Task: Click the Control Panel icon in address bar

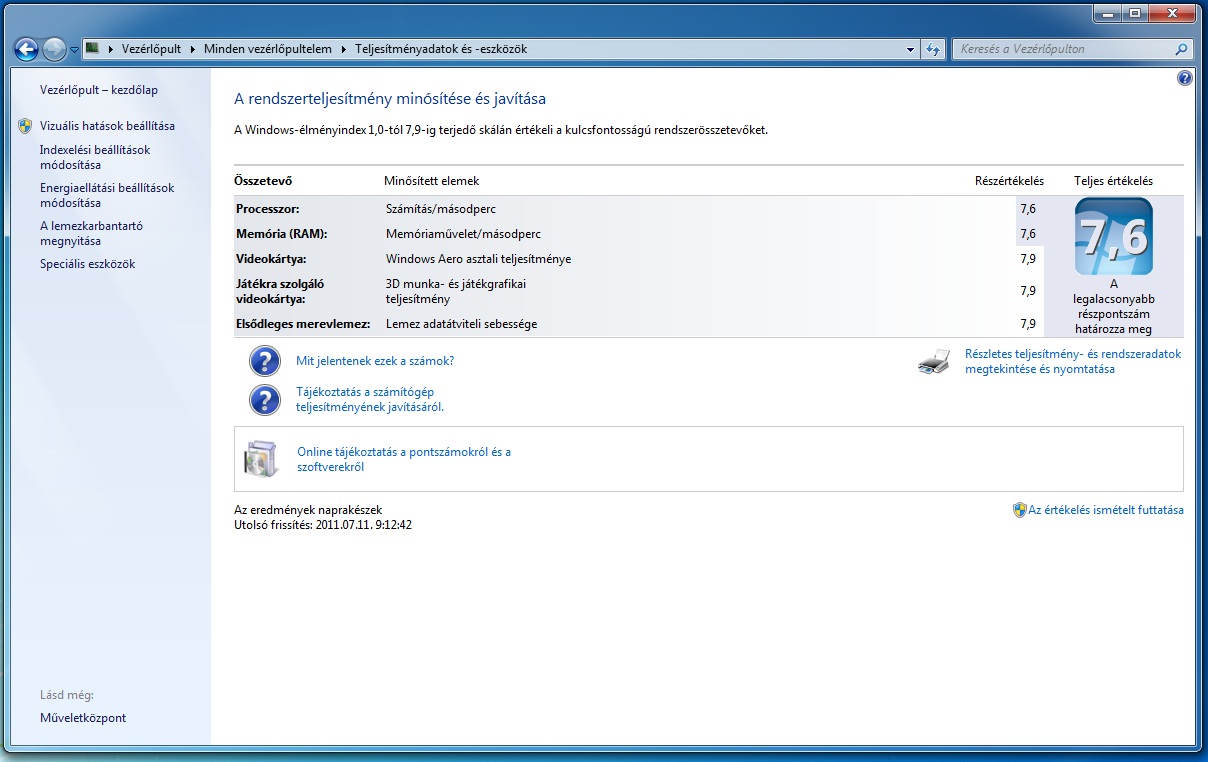Action: (92, 48)
